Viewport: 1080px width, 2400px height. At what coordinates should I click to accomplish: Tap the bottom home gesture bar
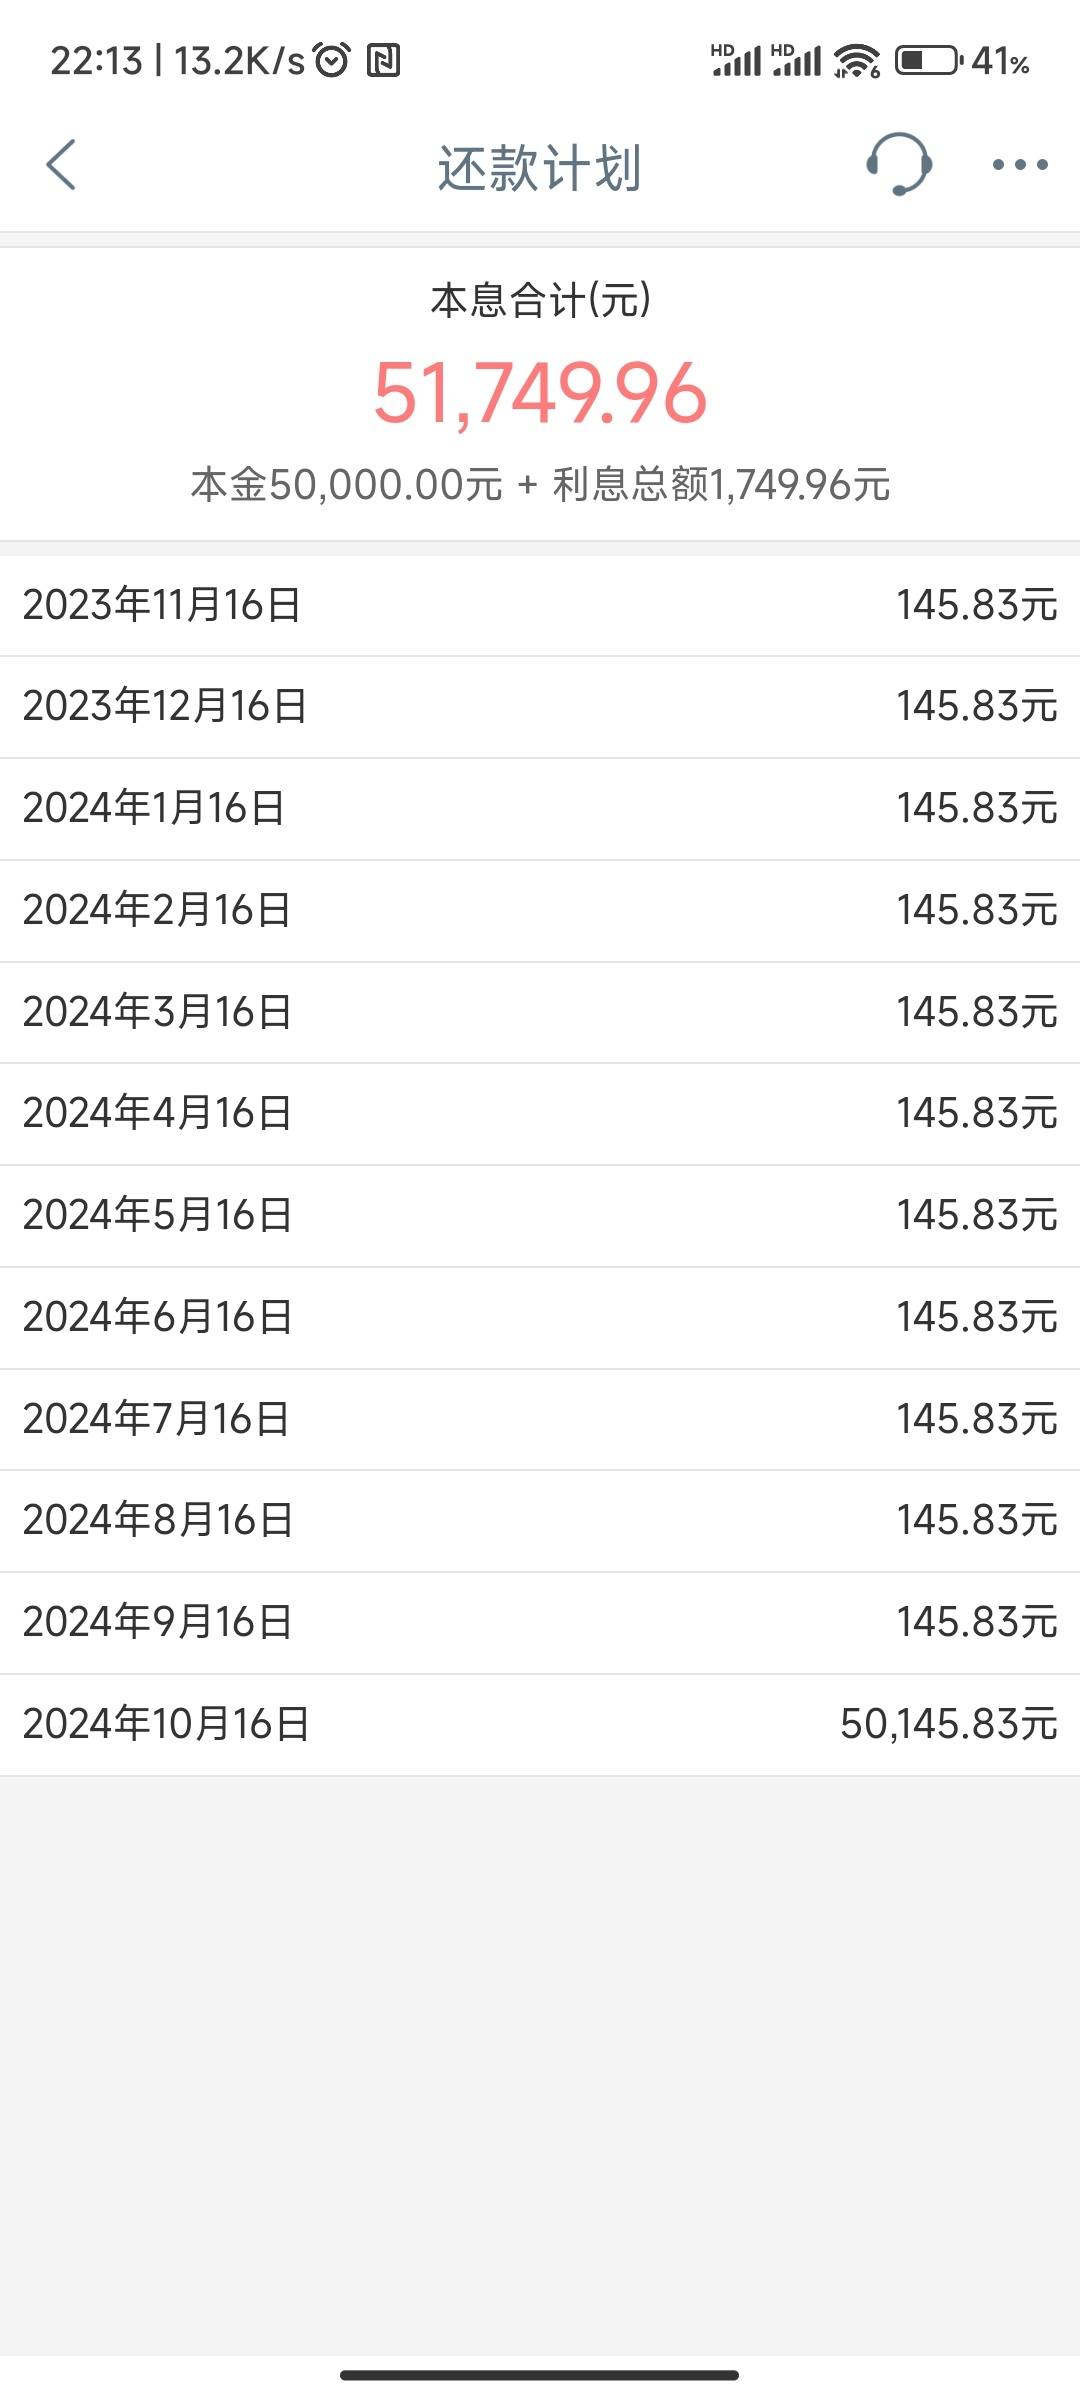pyautogui.click(x=540, y=2375)
